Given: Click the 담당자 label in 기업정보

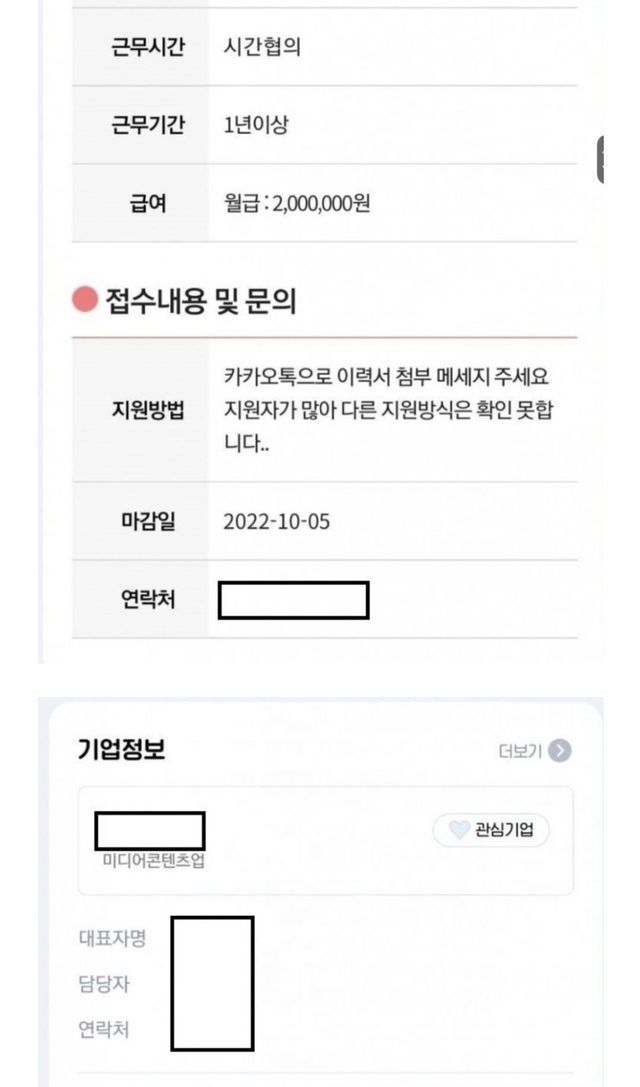Looking at the screenshot, I should [x=104, y=984].
